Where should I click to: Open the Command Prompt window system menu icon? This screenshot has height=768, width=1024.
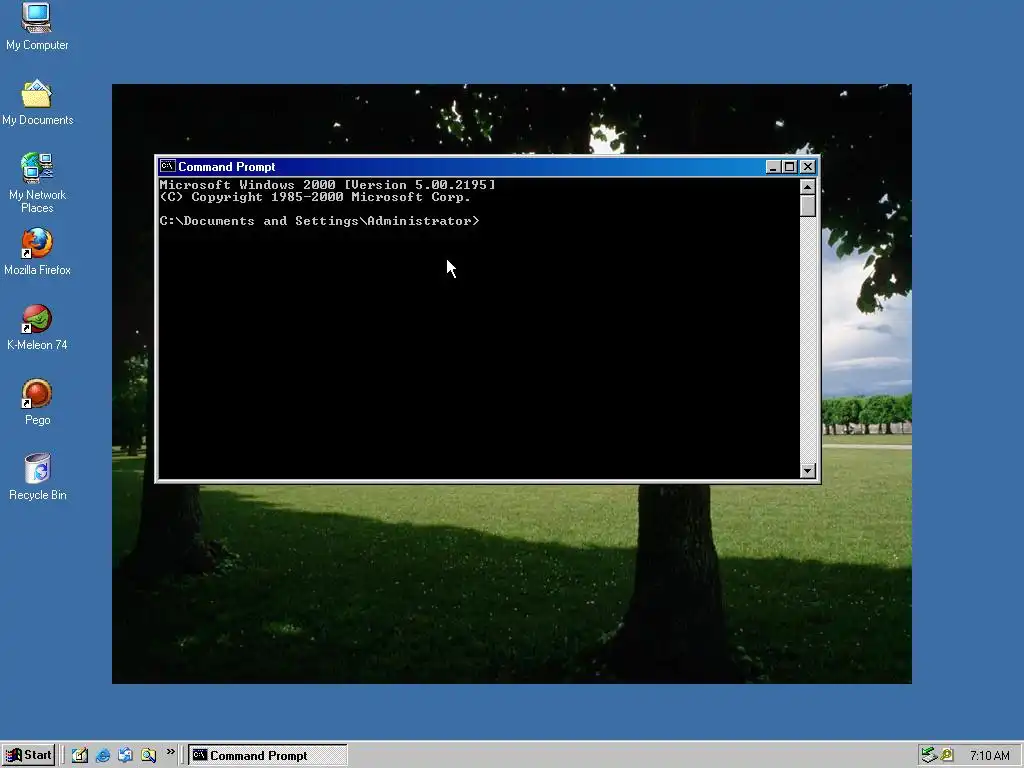click(x=168, y=167)
